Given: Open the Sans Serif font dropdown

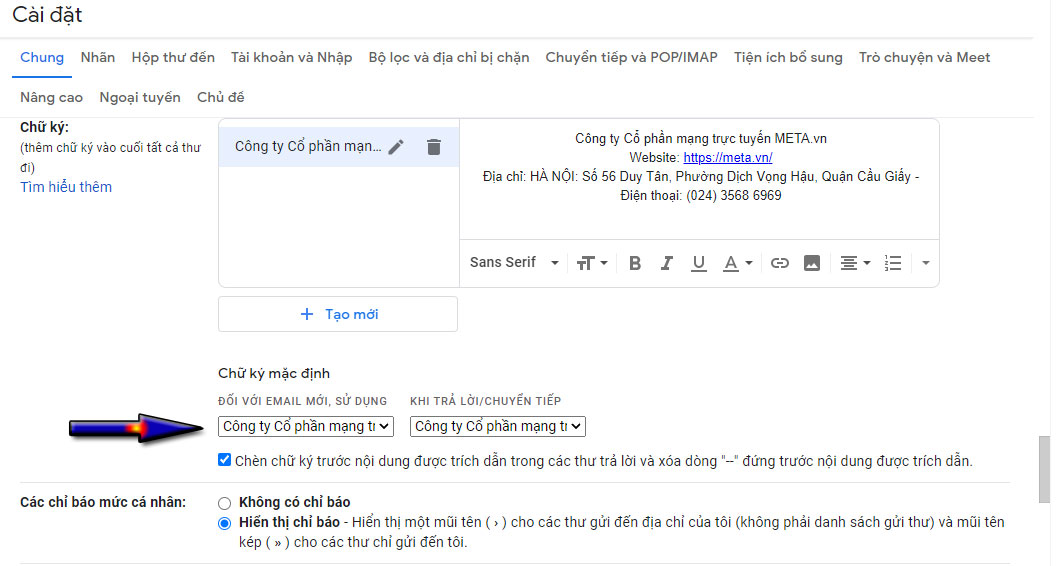Looking at the screenshot, I should coord(515,262).
